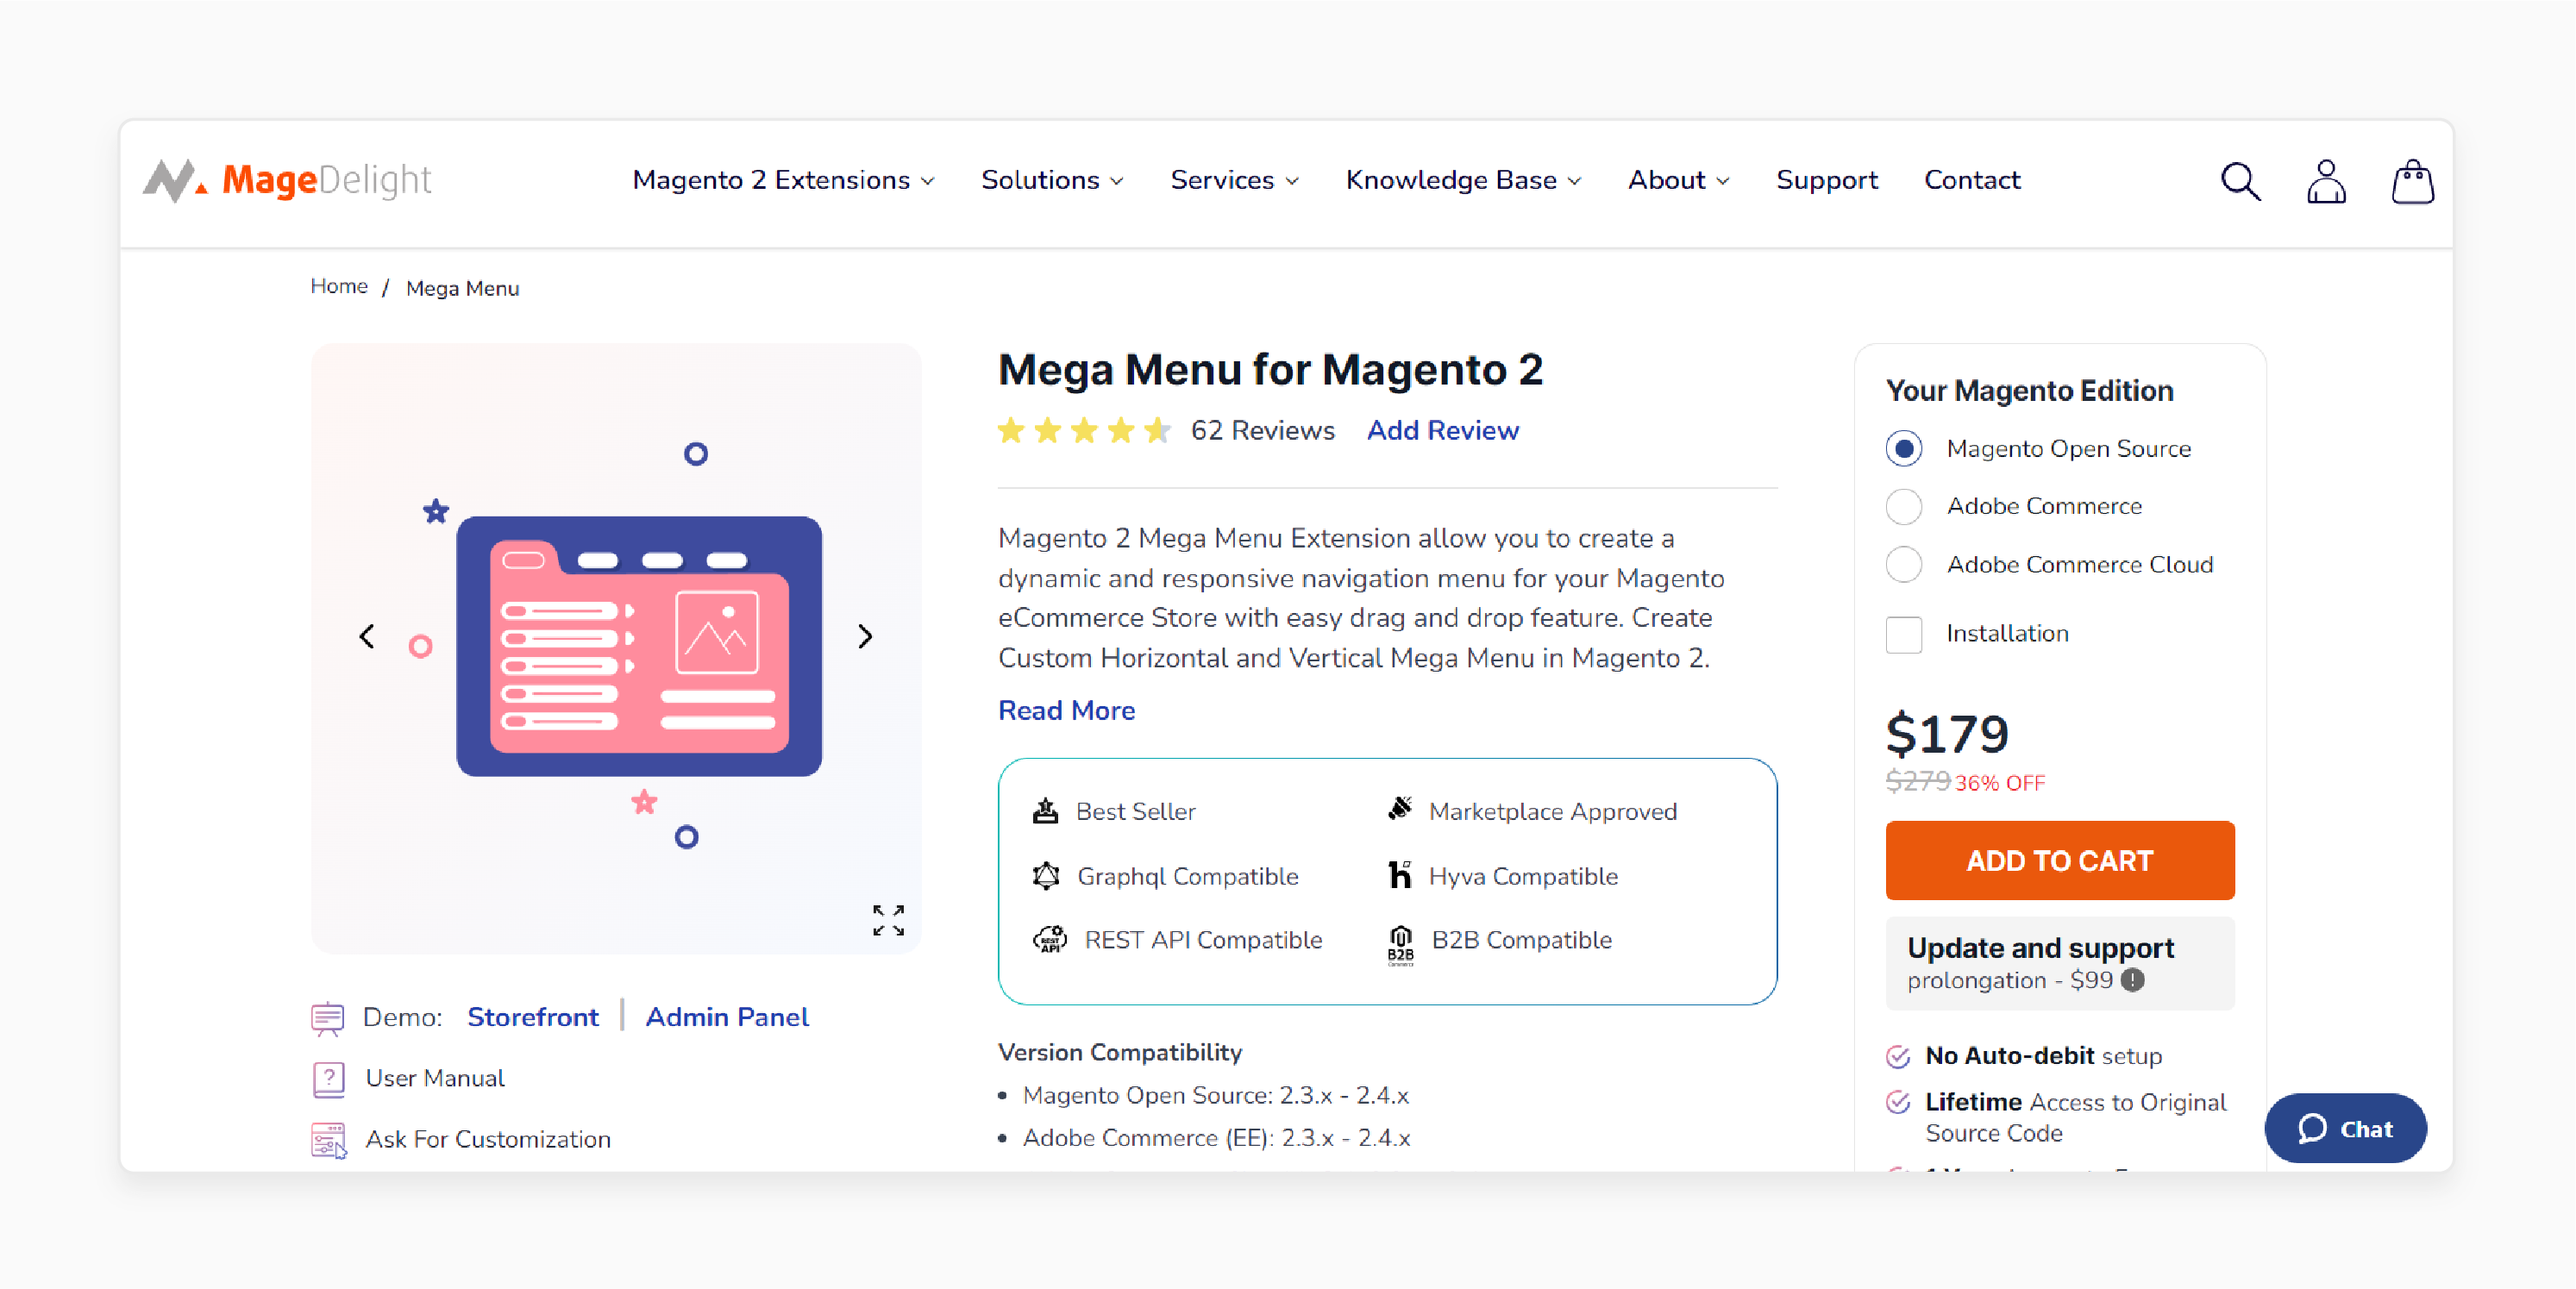Click the Hyva Compatible icon
The height and width of the screenshot is (1289, 2576).
(1400, 875)
